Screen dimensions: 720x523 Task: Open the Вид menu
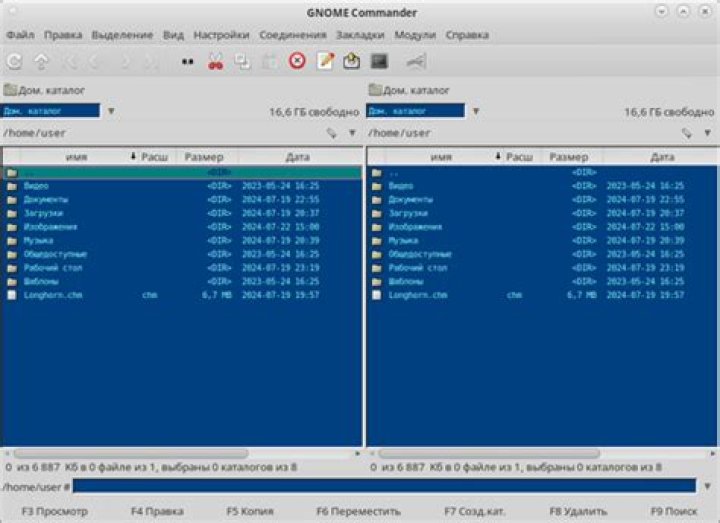pos(174,35)
